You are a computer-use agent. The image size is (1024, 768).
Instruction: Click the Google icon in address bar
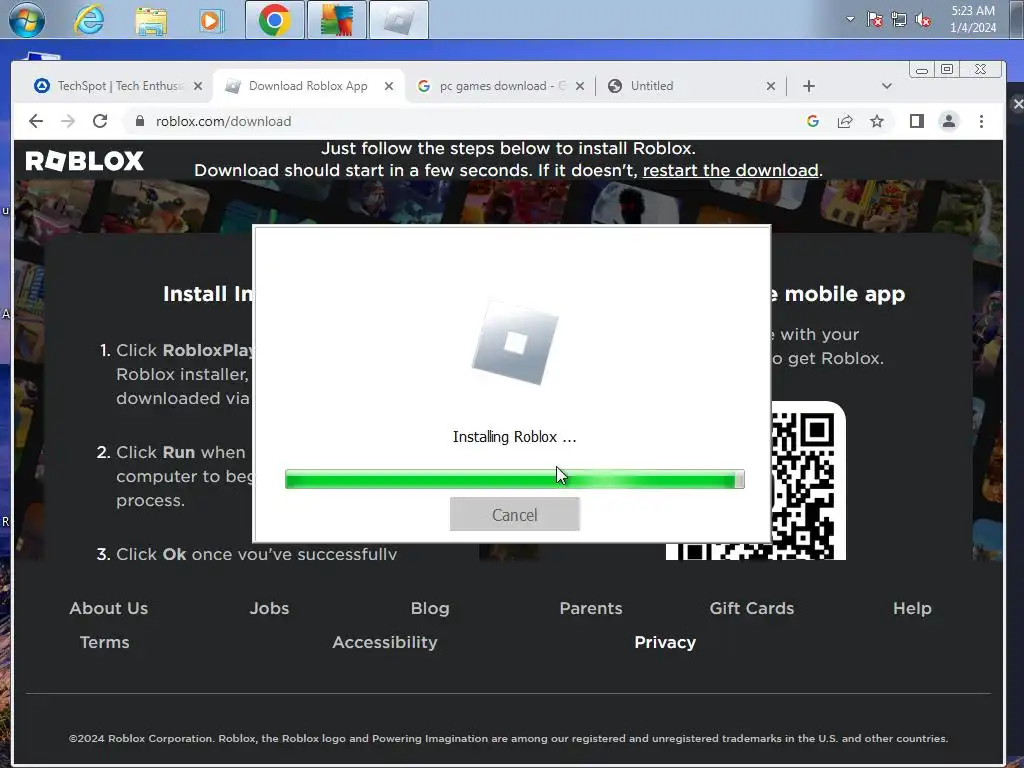click(x=812, y=121)
